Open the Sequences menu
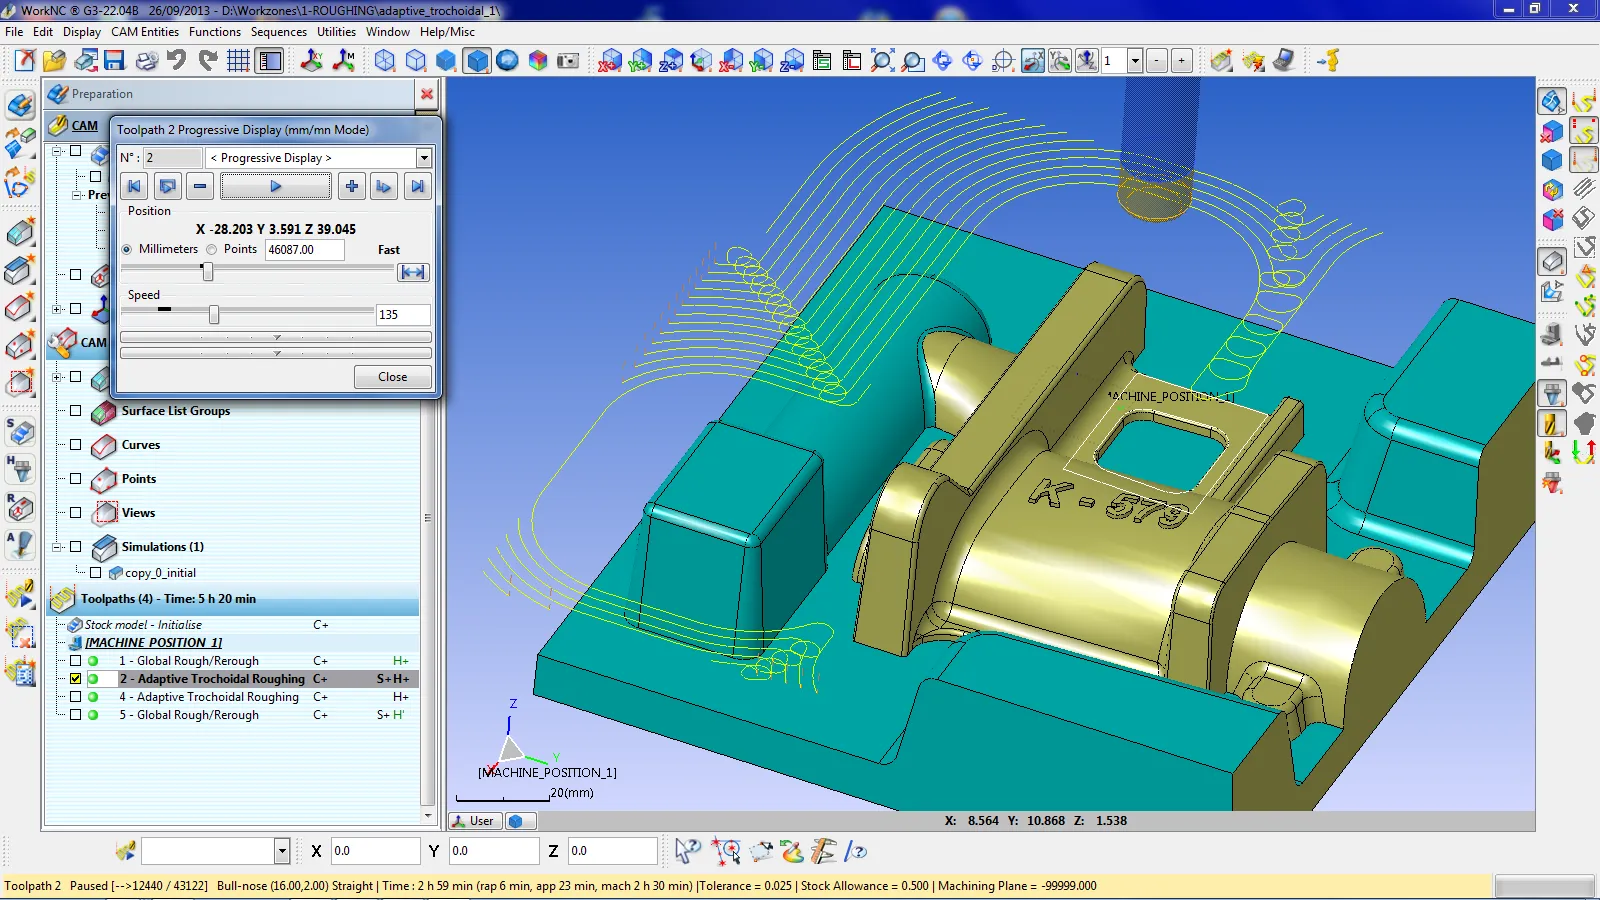Image resolution: width=1600 pixels, height=900 pixels. [x=278, y=32]
